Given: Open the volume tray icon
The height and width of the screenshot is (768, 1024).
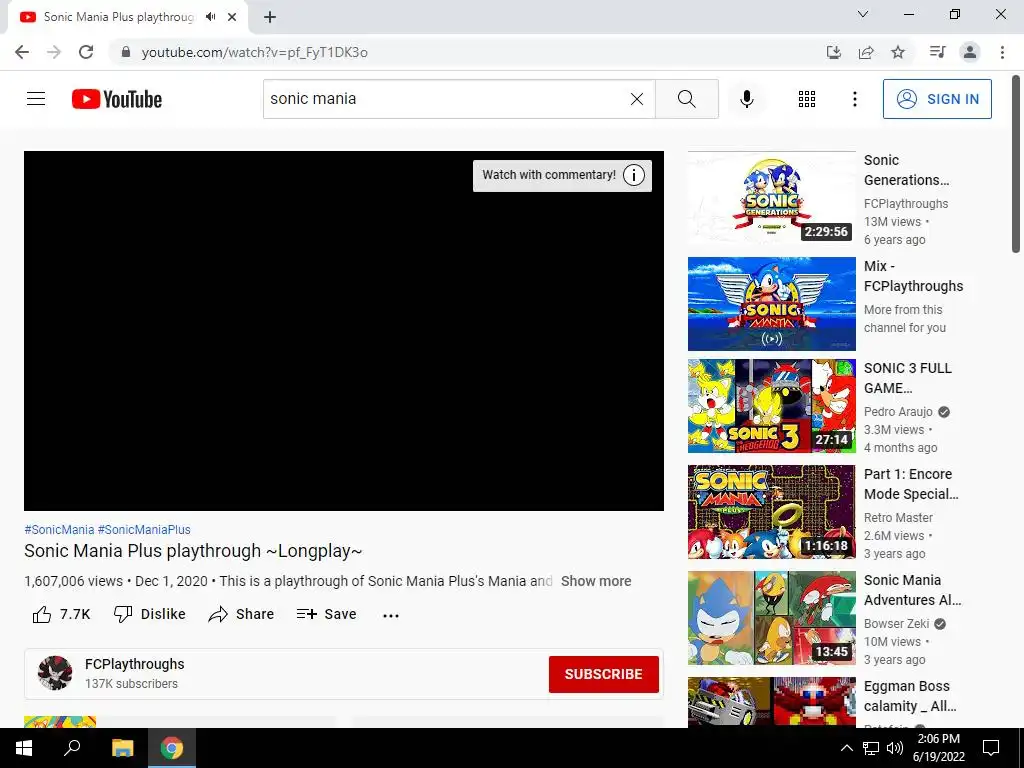Looking at the screenshot, I should [895, 748].
